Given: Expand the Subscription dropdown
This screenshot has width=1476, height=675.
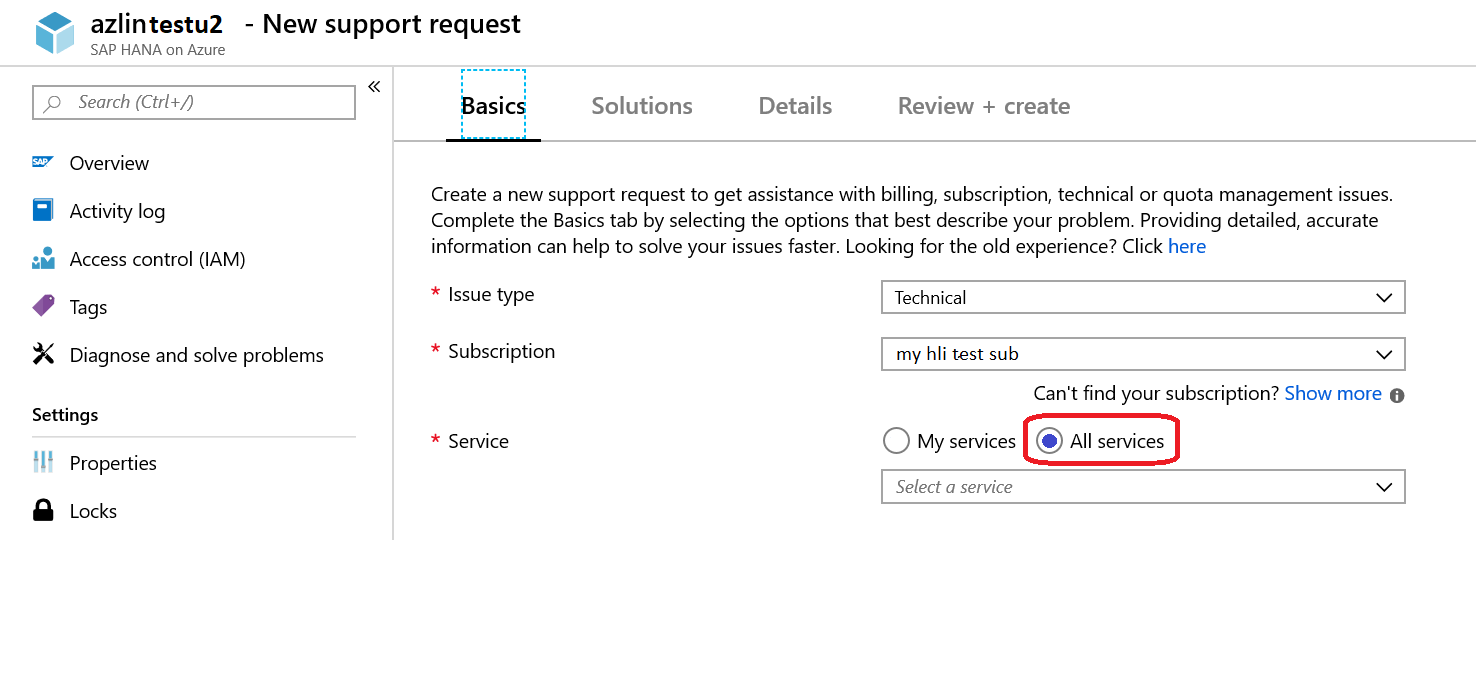Looking at the screenshot, I should [x=1143, y=354].
